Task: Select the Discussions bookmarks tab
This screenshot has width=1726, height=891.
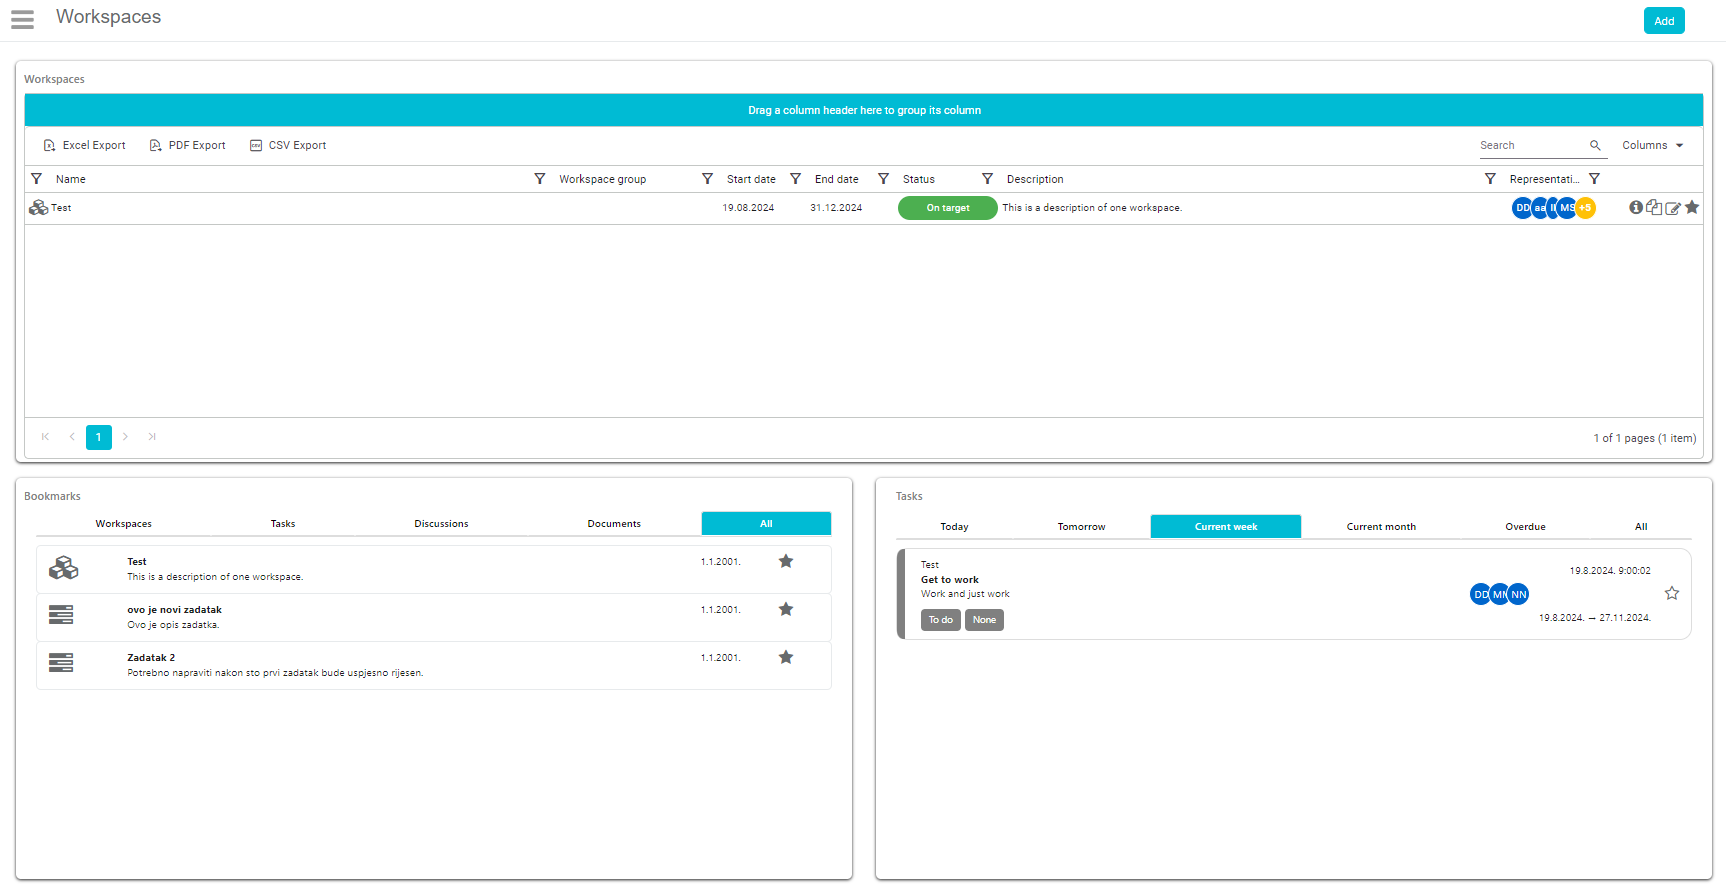Action: click(x=441, y=524)
